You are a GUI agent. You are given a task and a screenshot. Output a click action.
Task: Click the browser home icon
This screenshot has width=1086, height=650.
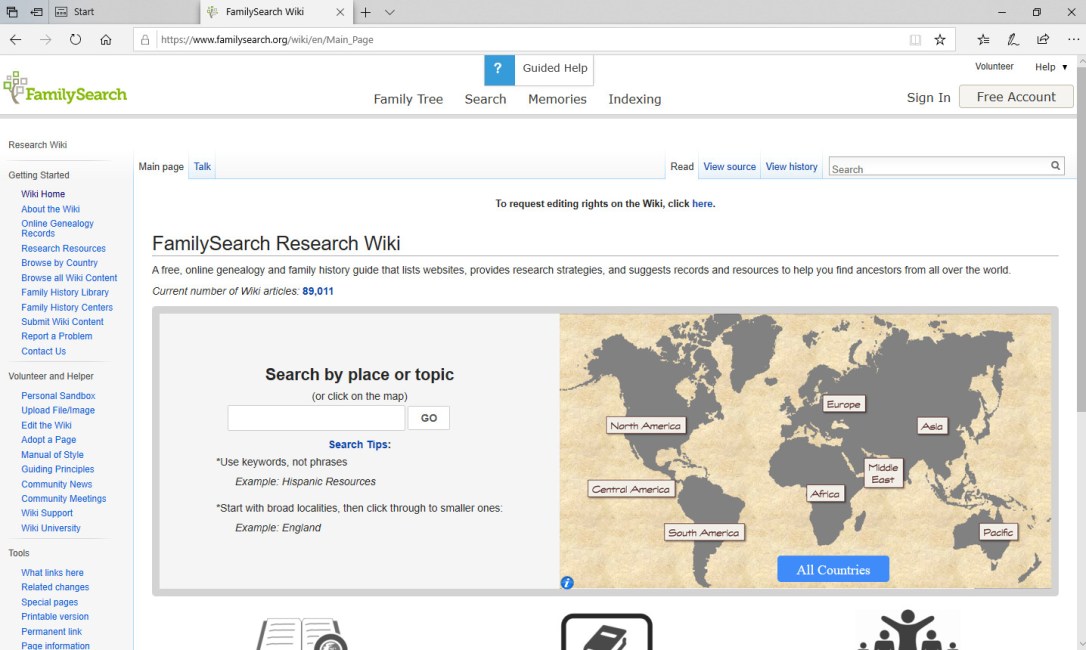(x=106, y=39)
